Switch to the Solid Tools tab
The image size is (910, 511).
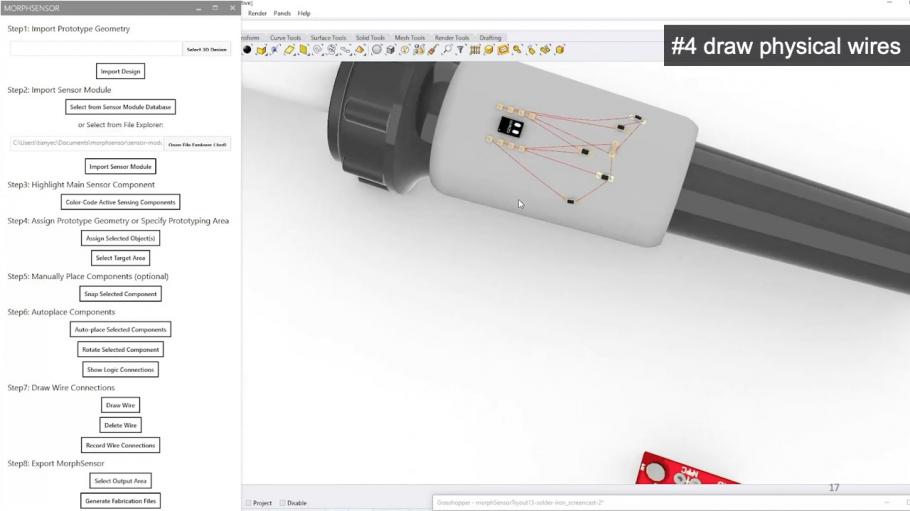(x=370, y=37)
